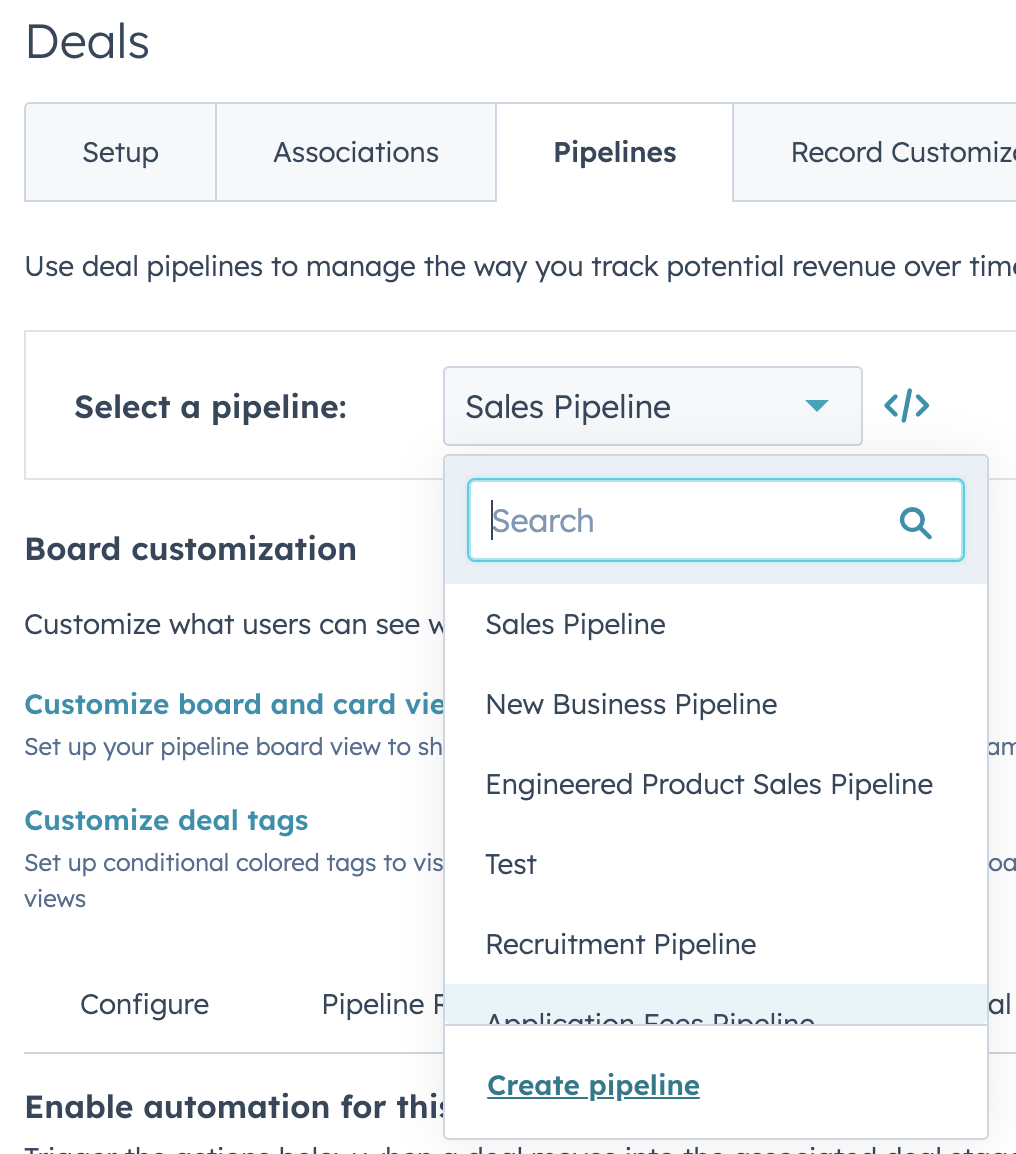Pick the Test pipeline
The width and height of the screenshot is (1016, 1154).
[x=511, y=864]
